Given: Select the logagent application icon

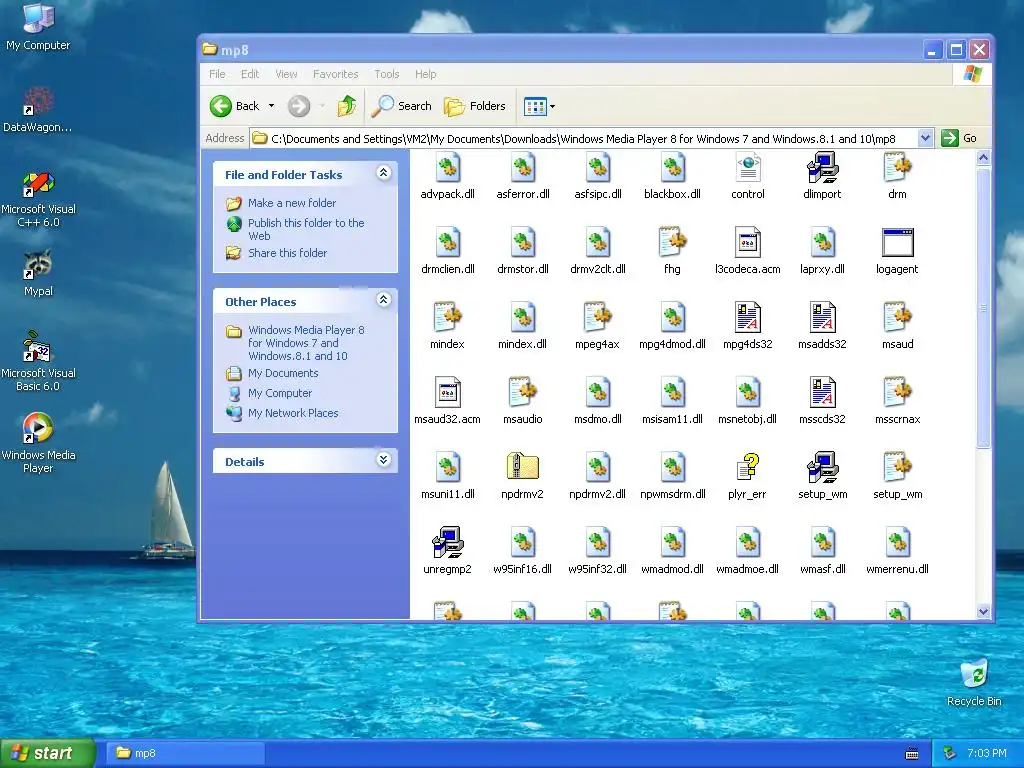Looking at the screenshot, I should coord(897,242).
